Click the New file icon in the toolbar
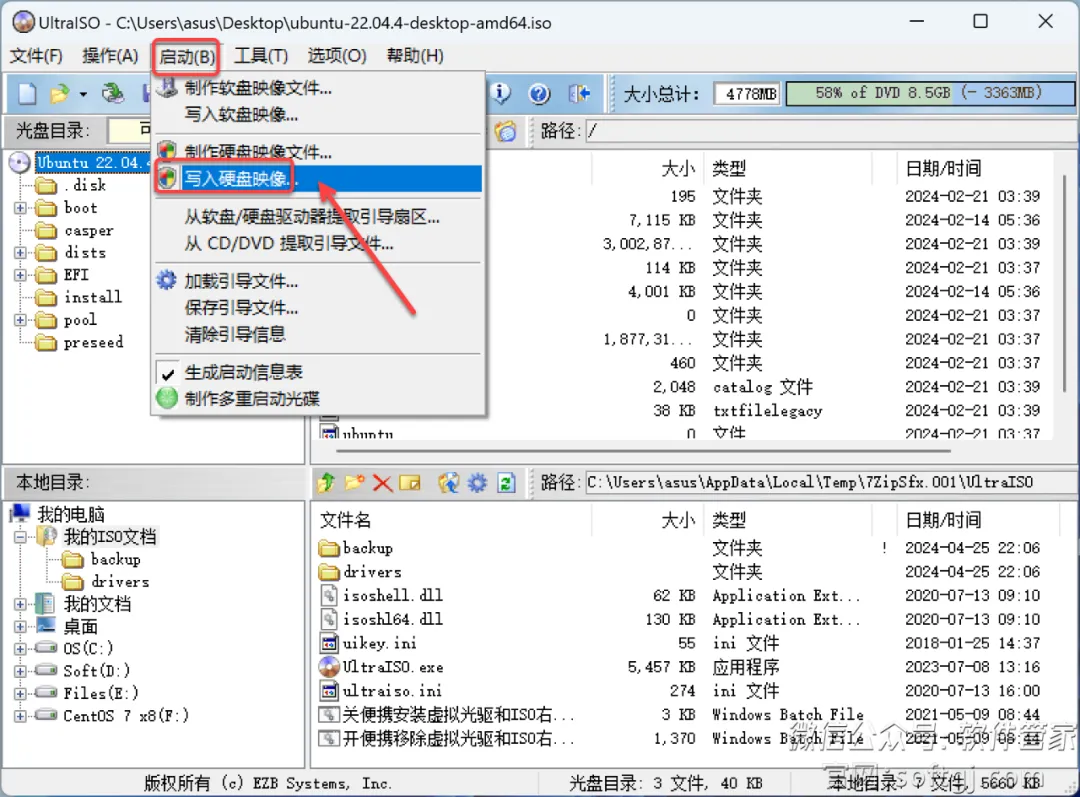 [27, 93]
